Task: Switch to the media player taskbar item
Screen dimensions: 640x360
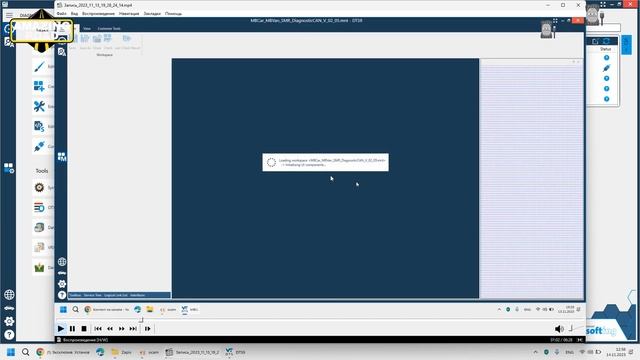Action: coord(193,352)
